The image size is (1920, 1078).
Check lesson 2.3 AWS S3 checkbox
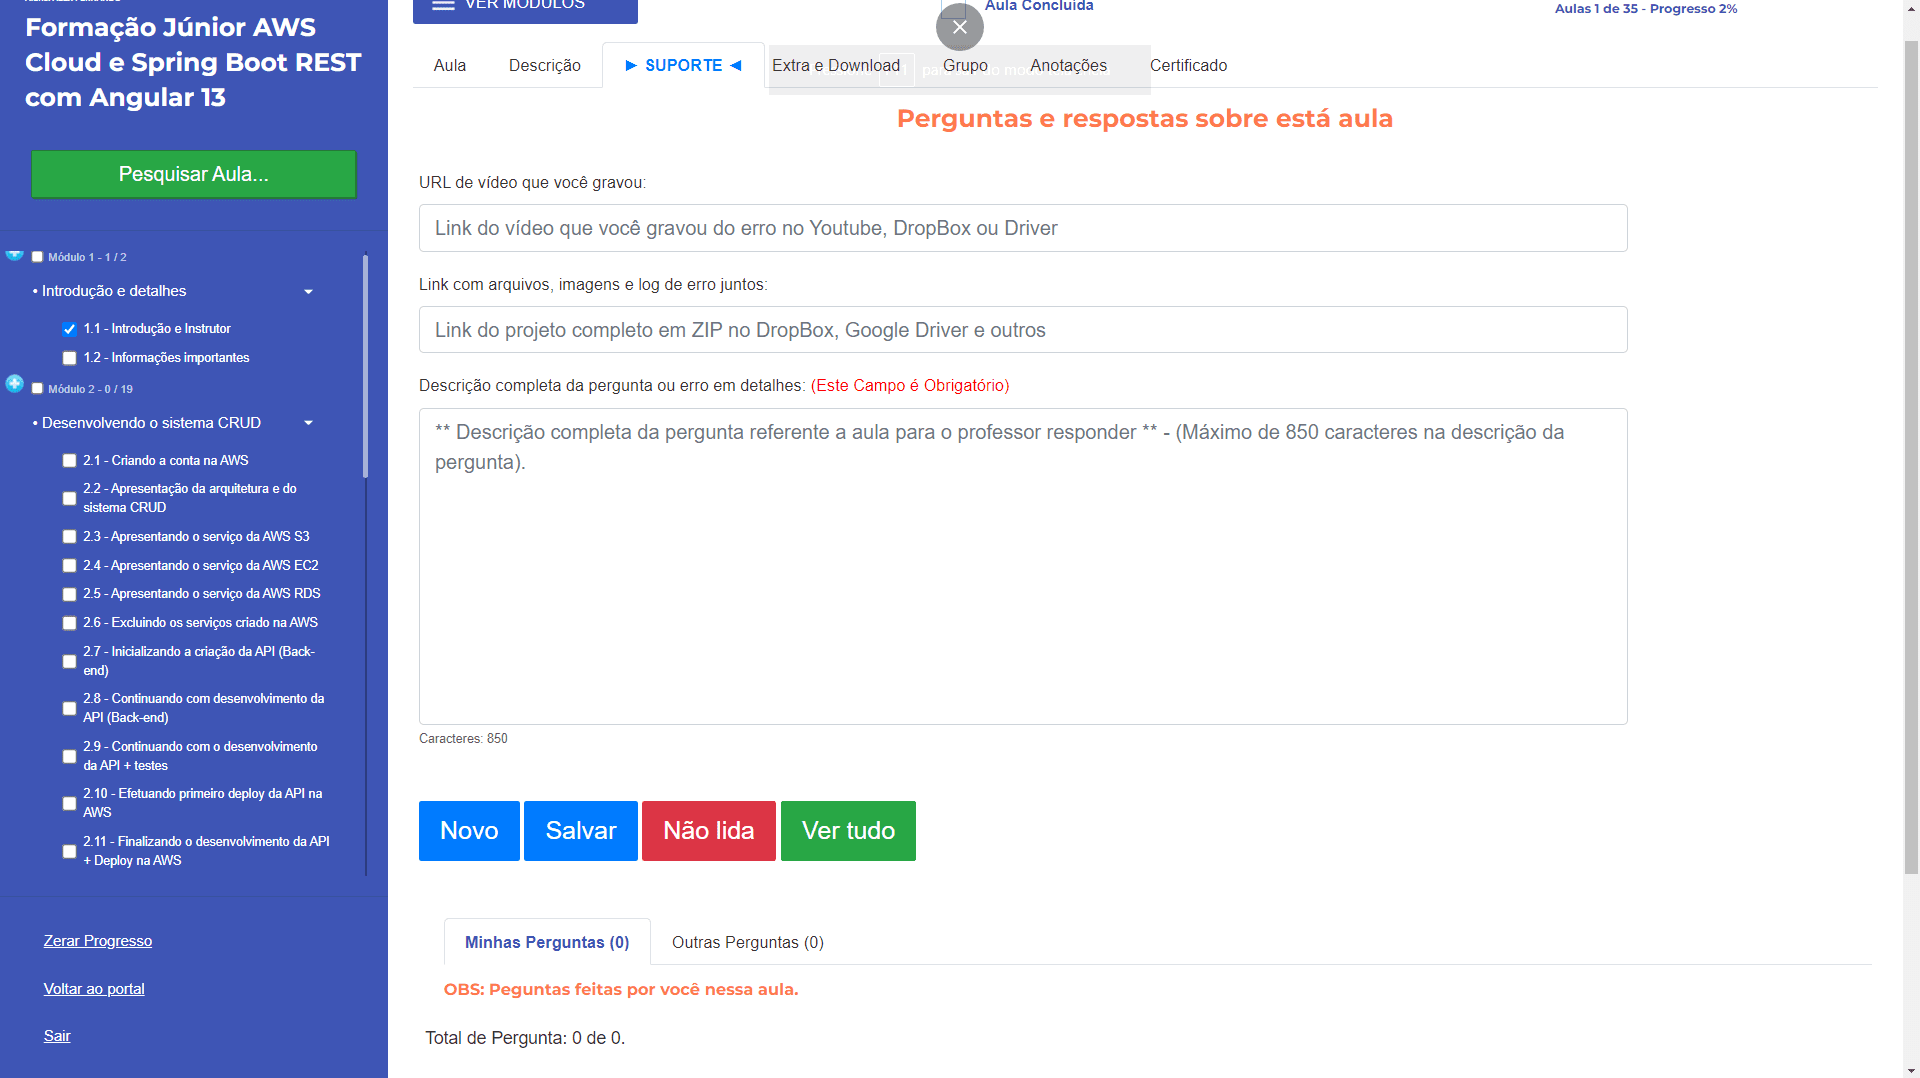69,537
